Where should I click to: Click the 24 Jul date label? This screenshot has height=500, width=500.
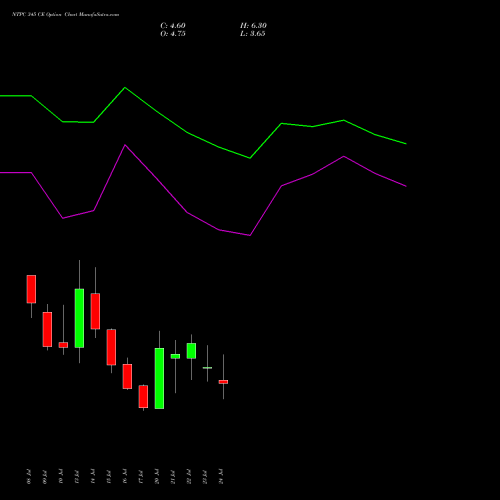point(221,477)
